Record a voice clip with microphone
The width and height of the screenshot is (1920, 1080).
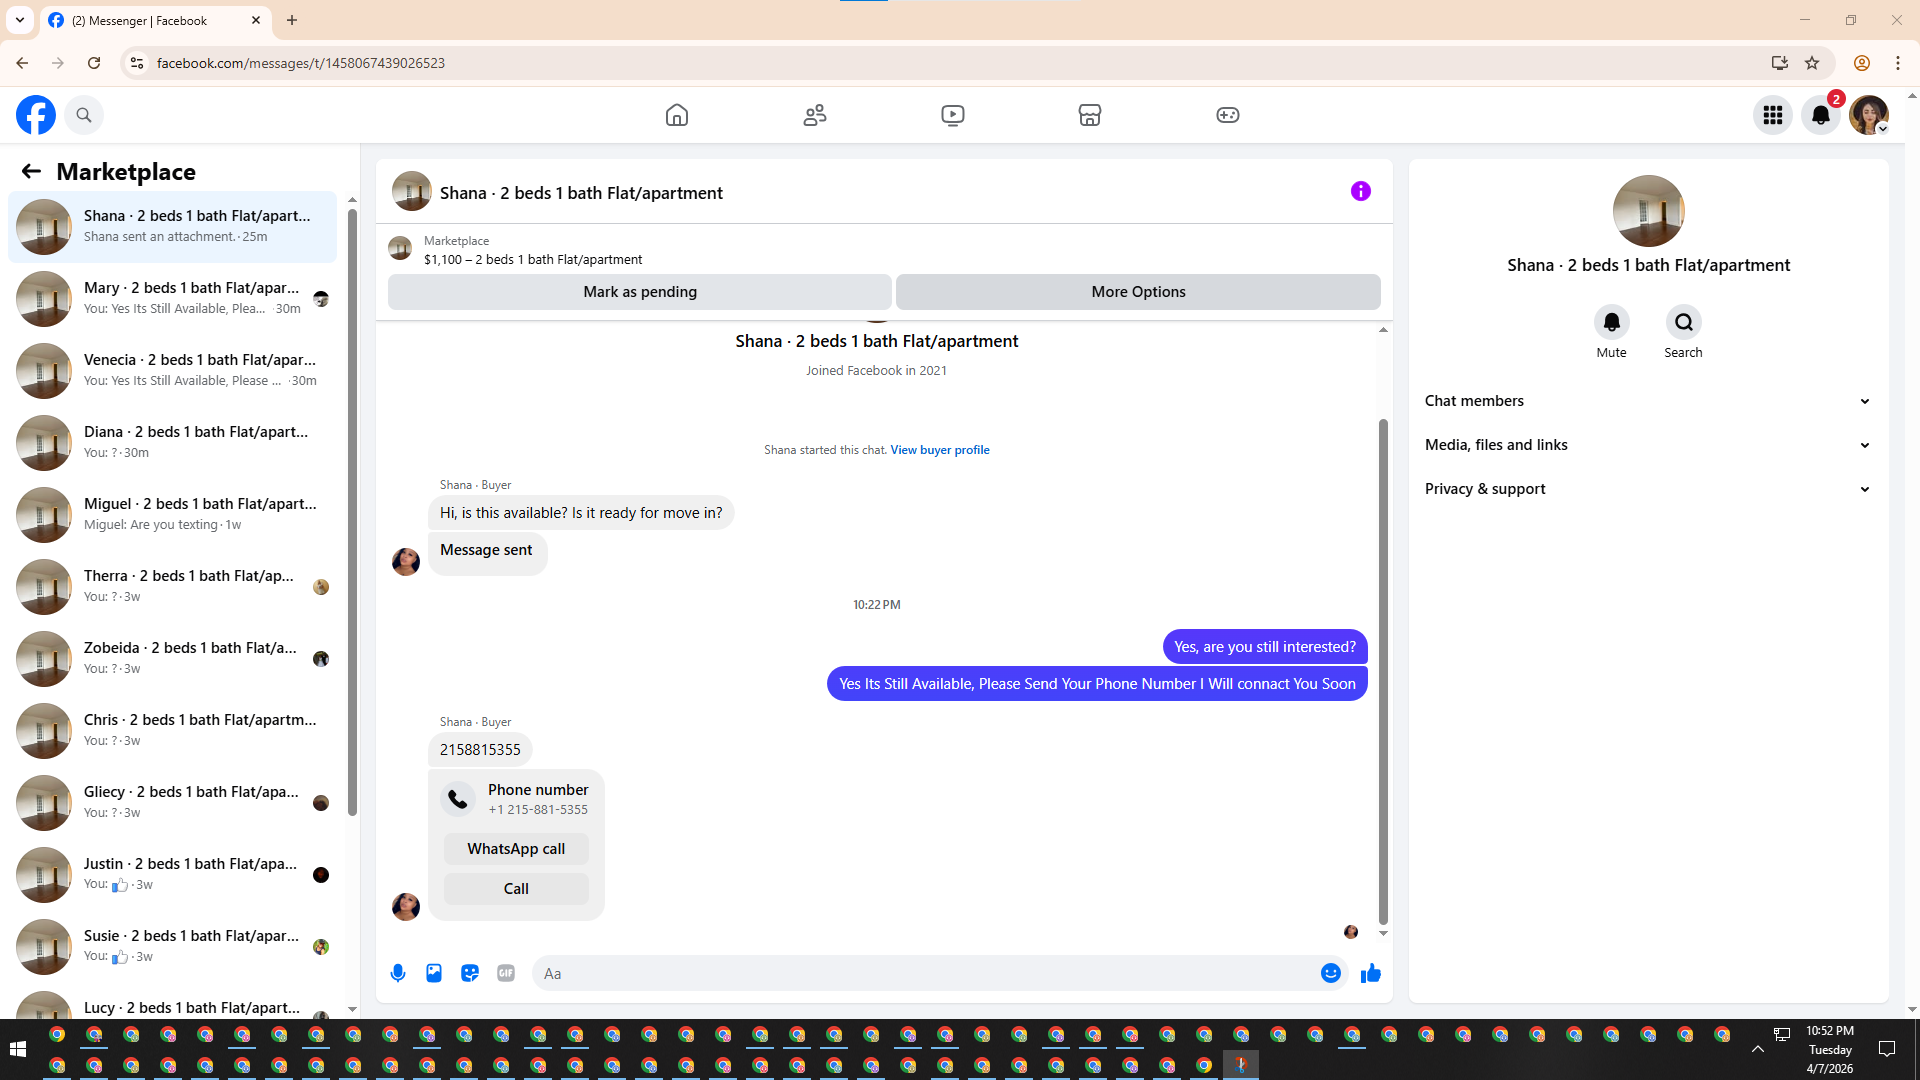coord(398,973)
